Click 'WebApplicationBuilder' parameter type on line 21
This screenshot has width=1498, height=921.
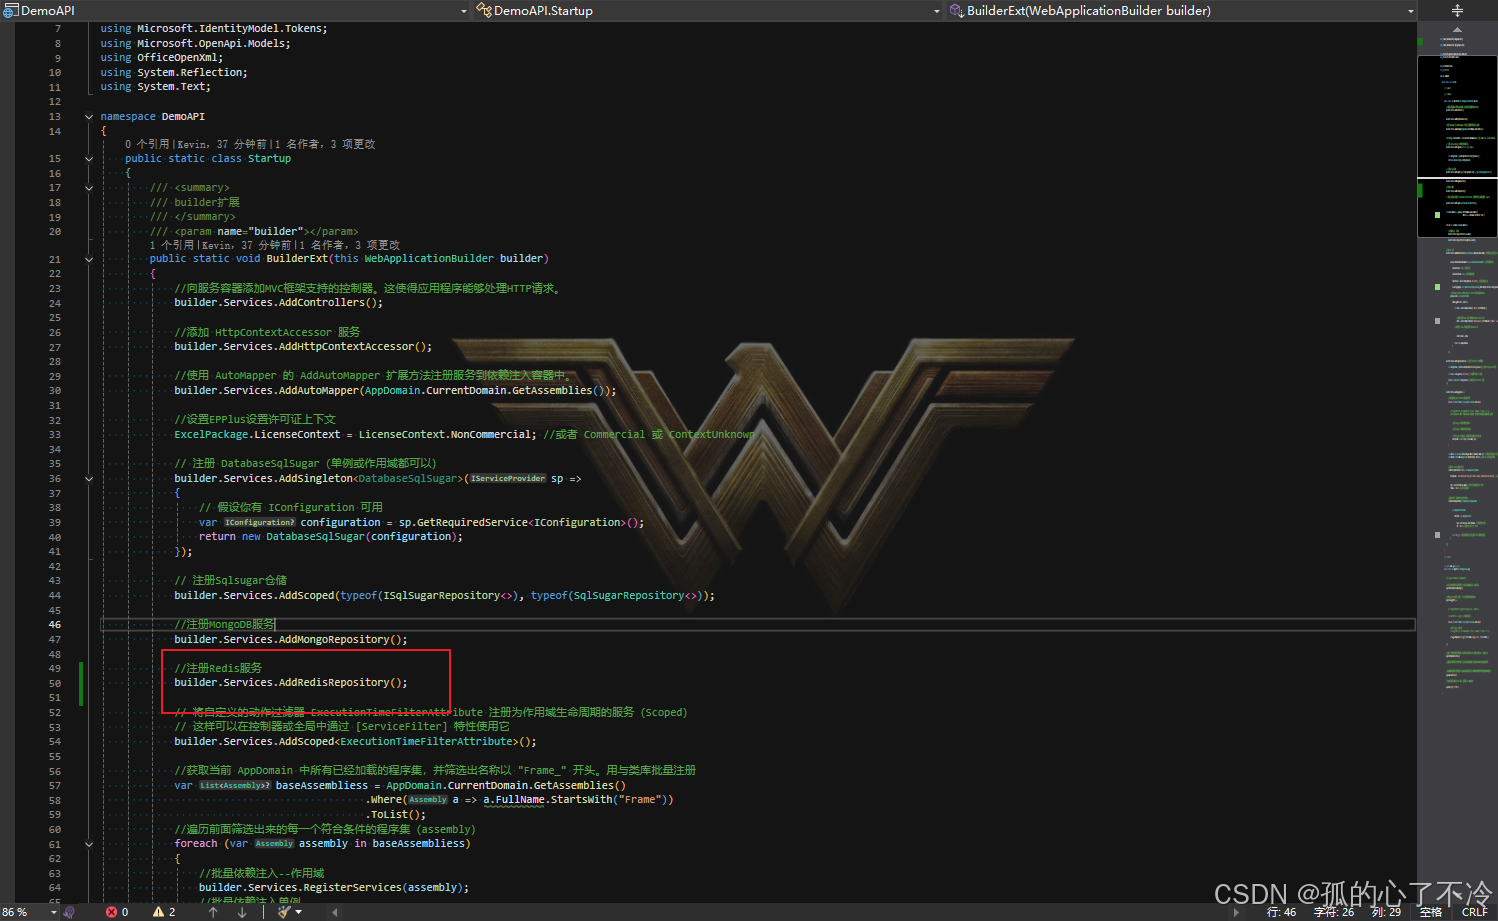tap(429, 259)
